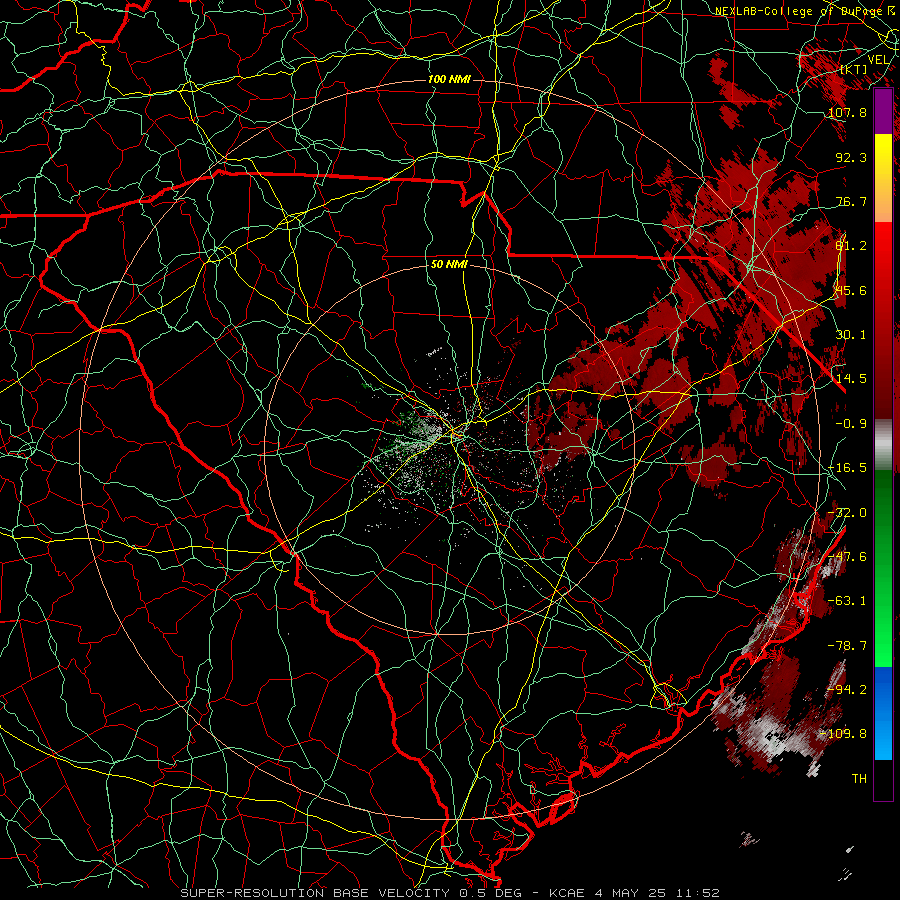Select the 30.1 scale value

point(851,335)
